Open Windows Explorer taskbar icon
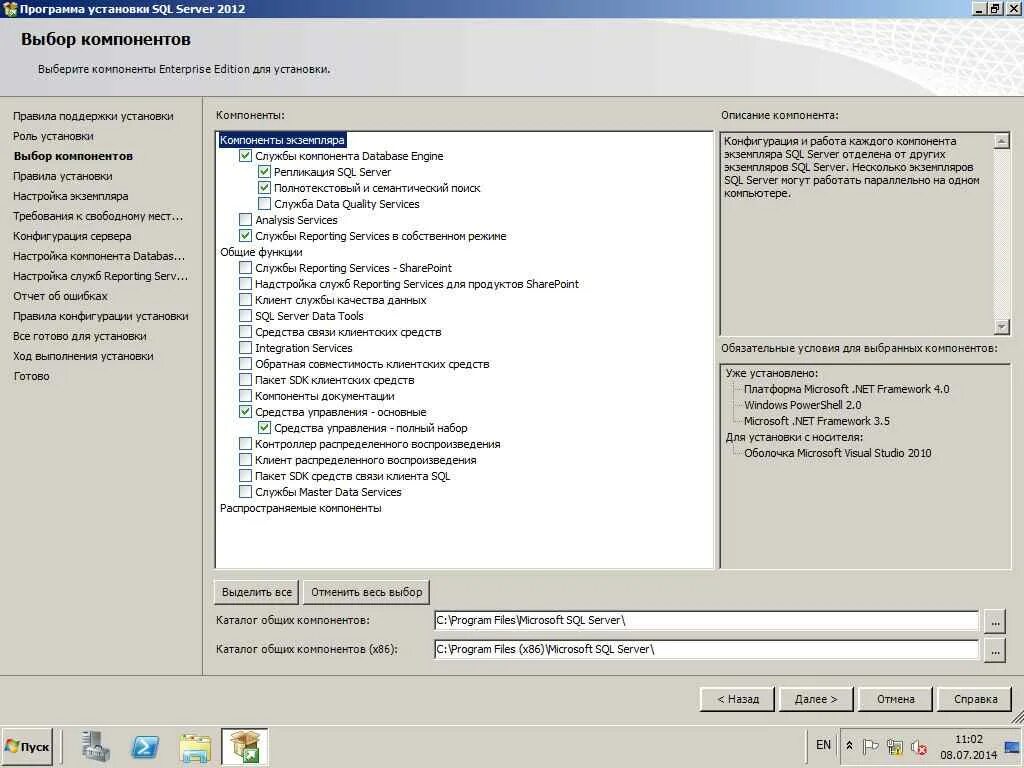Screen dimensions: 1024x768 [195, 746]
